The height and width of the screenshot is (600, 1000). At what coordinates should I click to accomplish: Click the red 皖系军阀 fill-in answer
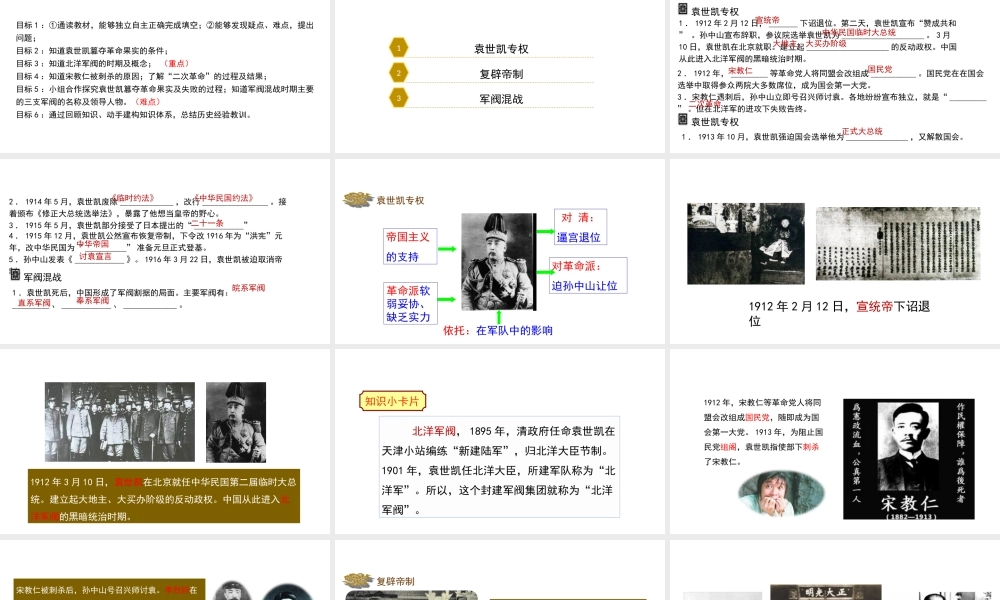pos(248,288)
